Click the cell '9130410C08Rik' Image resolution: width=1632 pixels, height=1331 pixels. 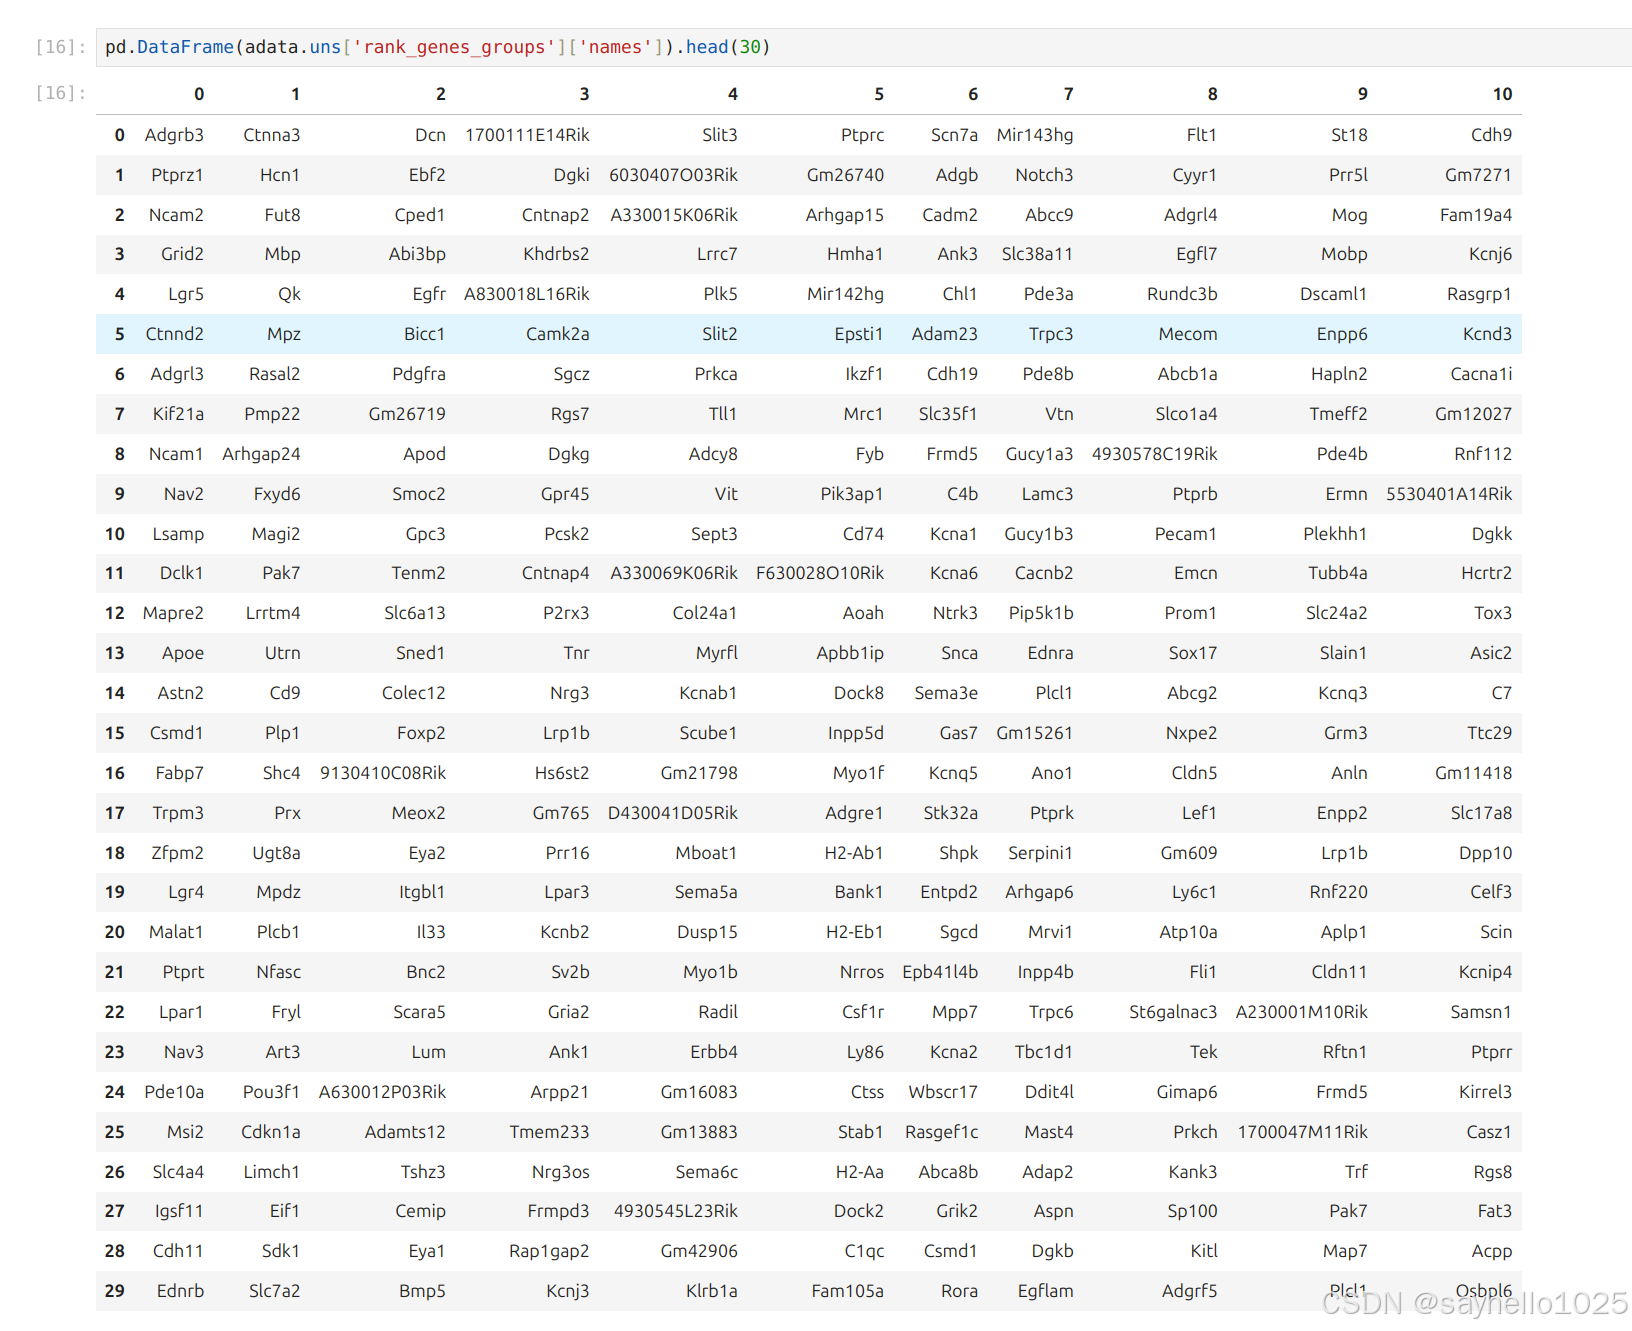pos(383,773)
